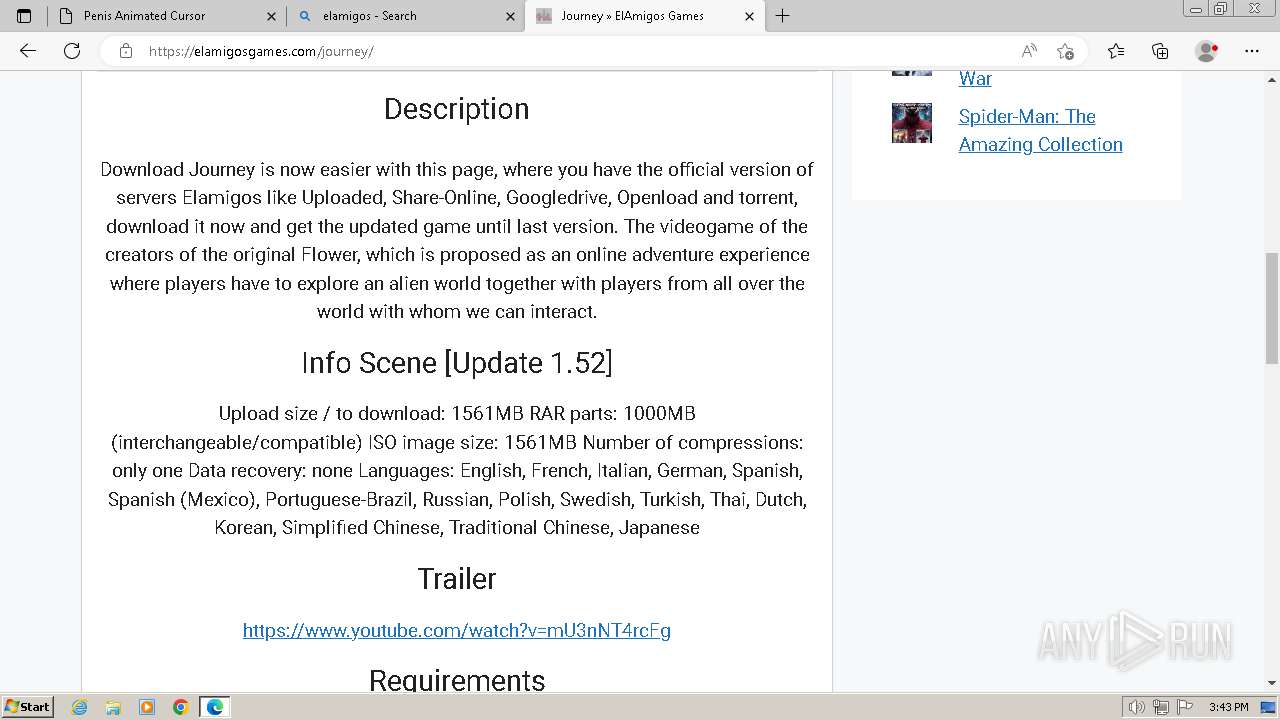Click the 'Description' heading
The image size is (1280, 720).
457,109
